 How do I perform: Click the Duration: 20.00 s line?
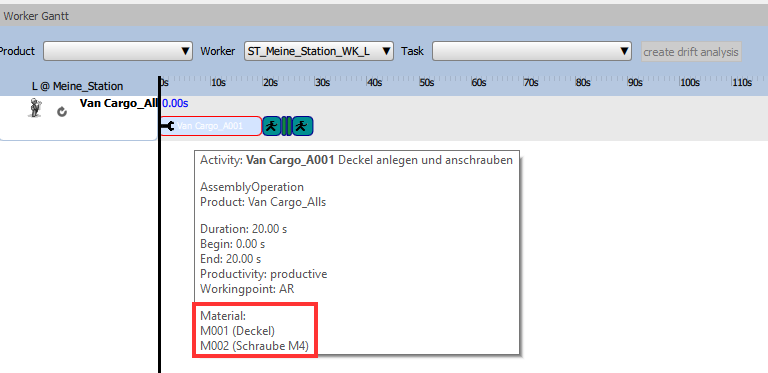243,229
